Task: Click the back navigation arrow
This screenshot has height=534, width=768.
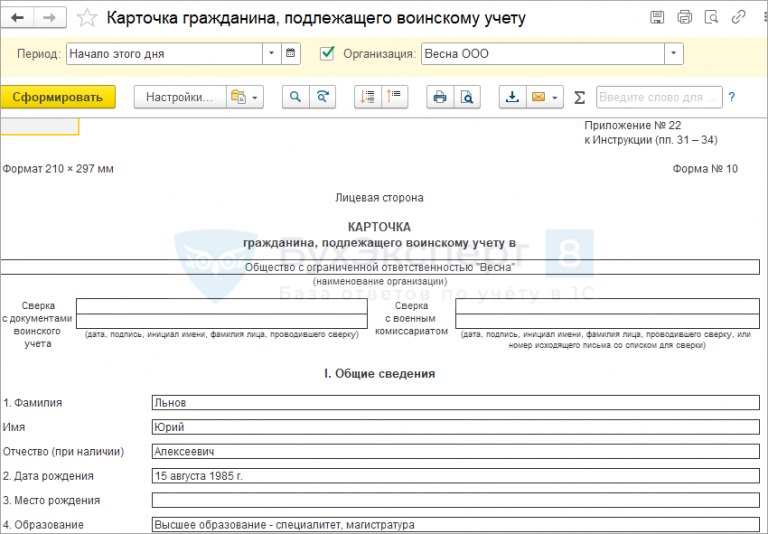Action: (x=19, y=18)
